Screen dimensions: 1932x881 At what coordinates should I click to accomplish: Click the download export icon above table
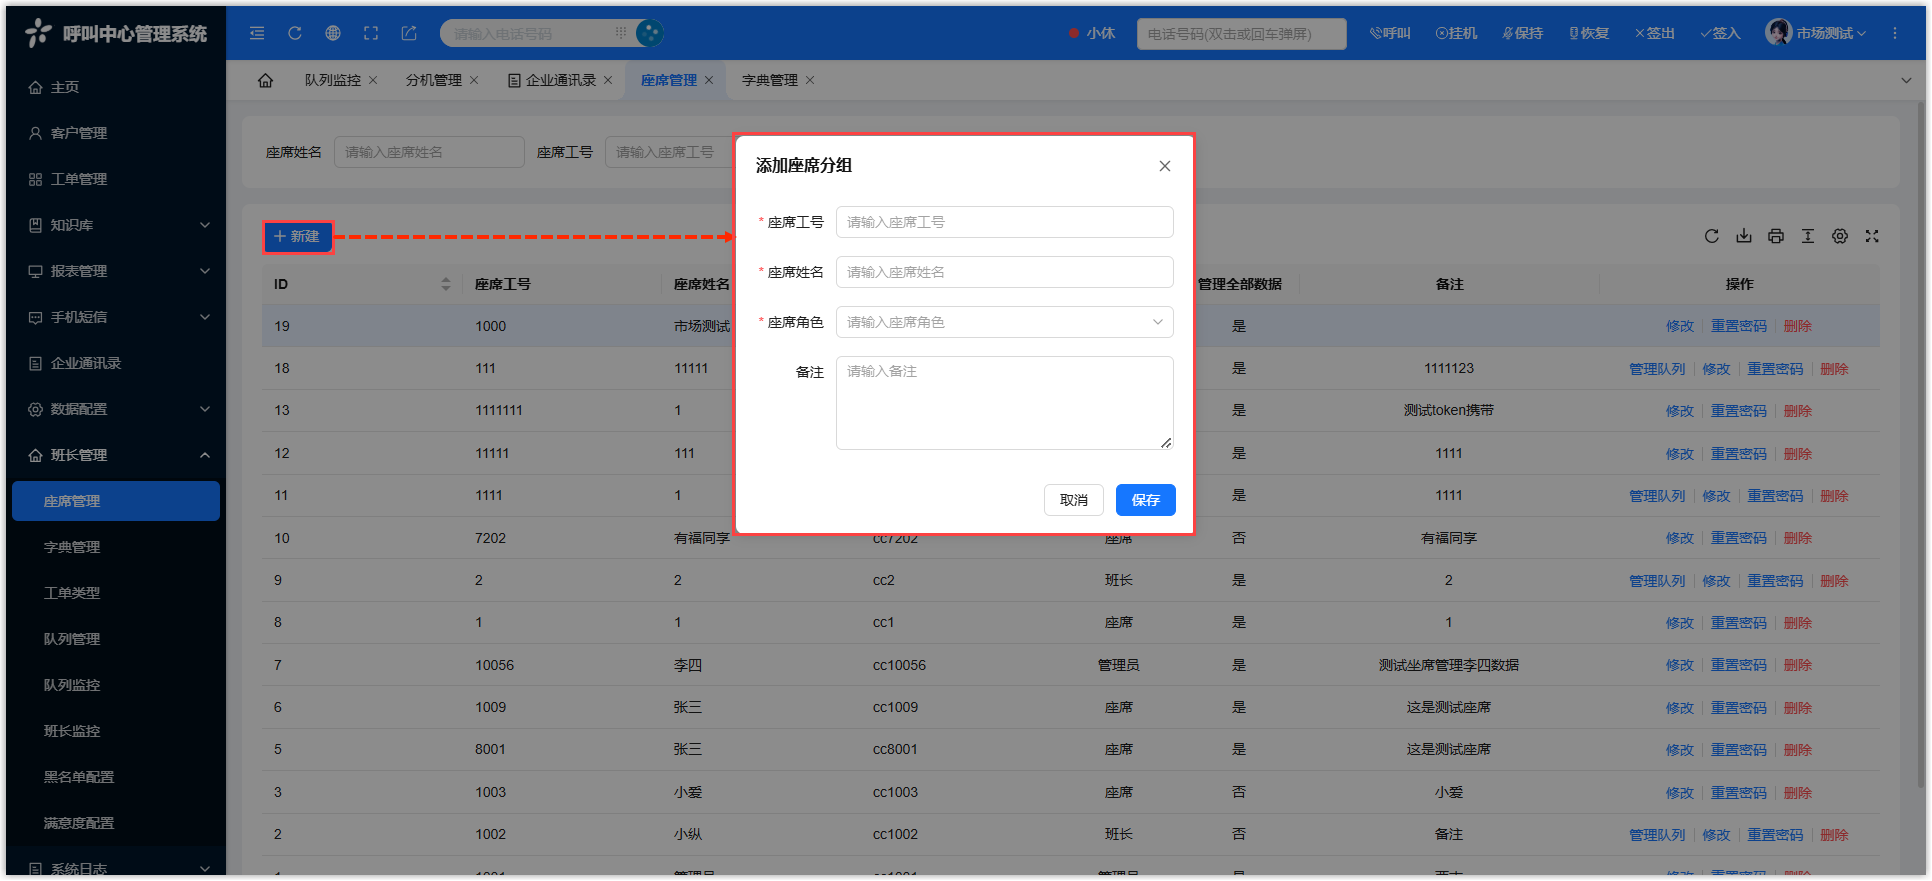[1744, 236]
